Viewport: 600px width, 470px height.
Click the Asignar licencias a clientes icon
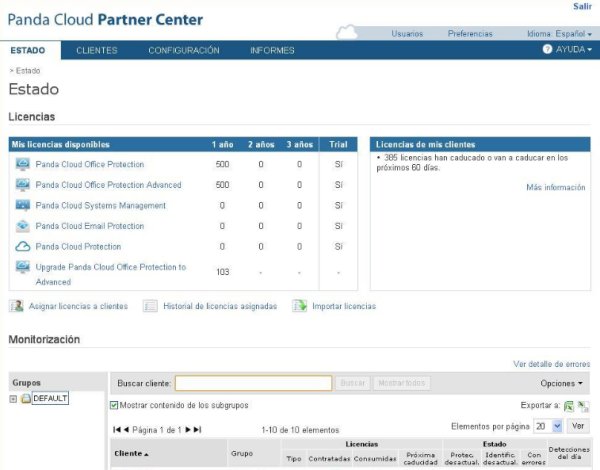(16, 306)
